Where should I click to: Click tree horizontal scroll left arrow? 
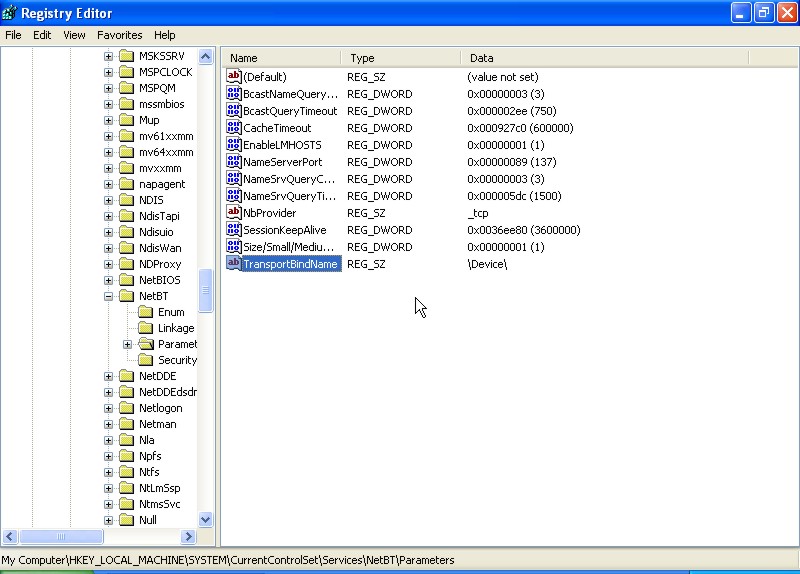click(x=10, y=536)
